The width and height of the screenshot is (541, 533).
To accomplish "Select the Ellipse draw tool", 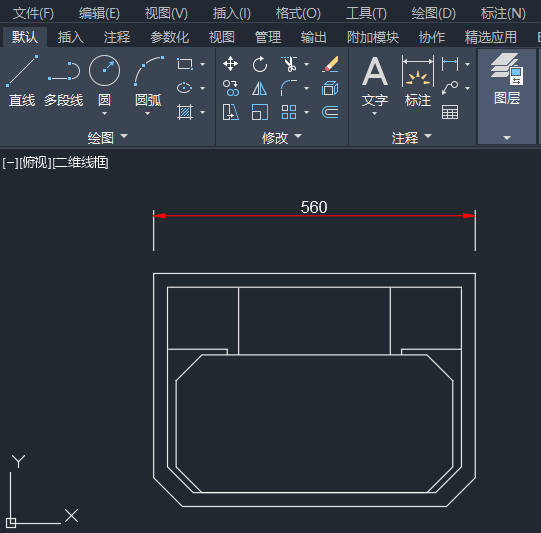I will [185, 88].
